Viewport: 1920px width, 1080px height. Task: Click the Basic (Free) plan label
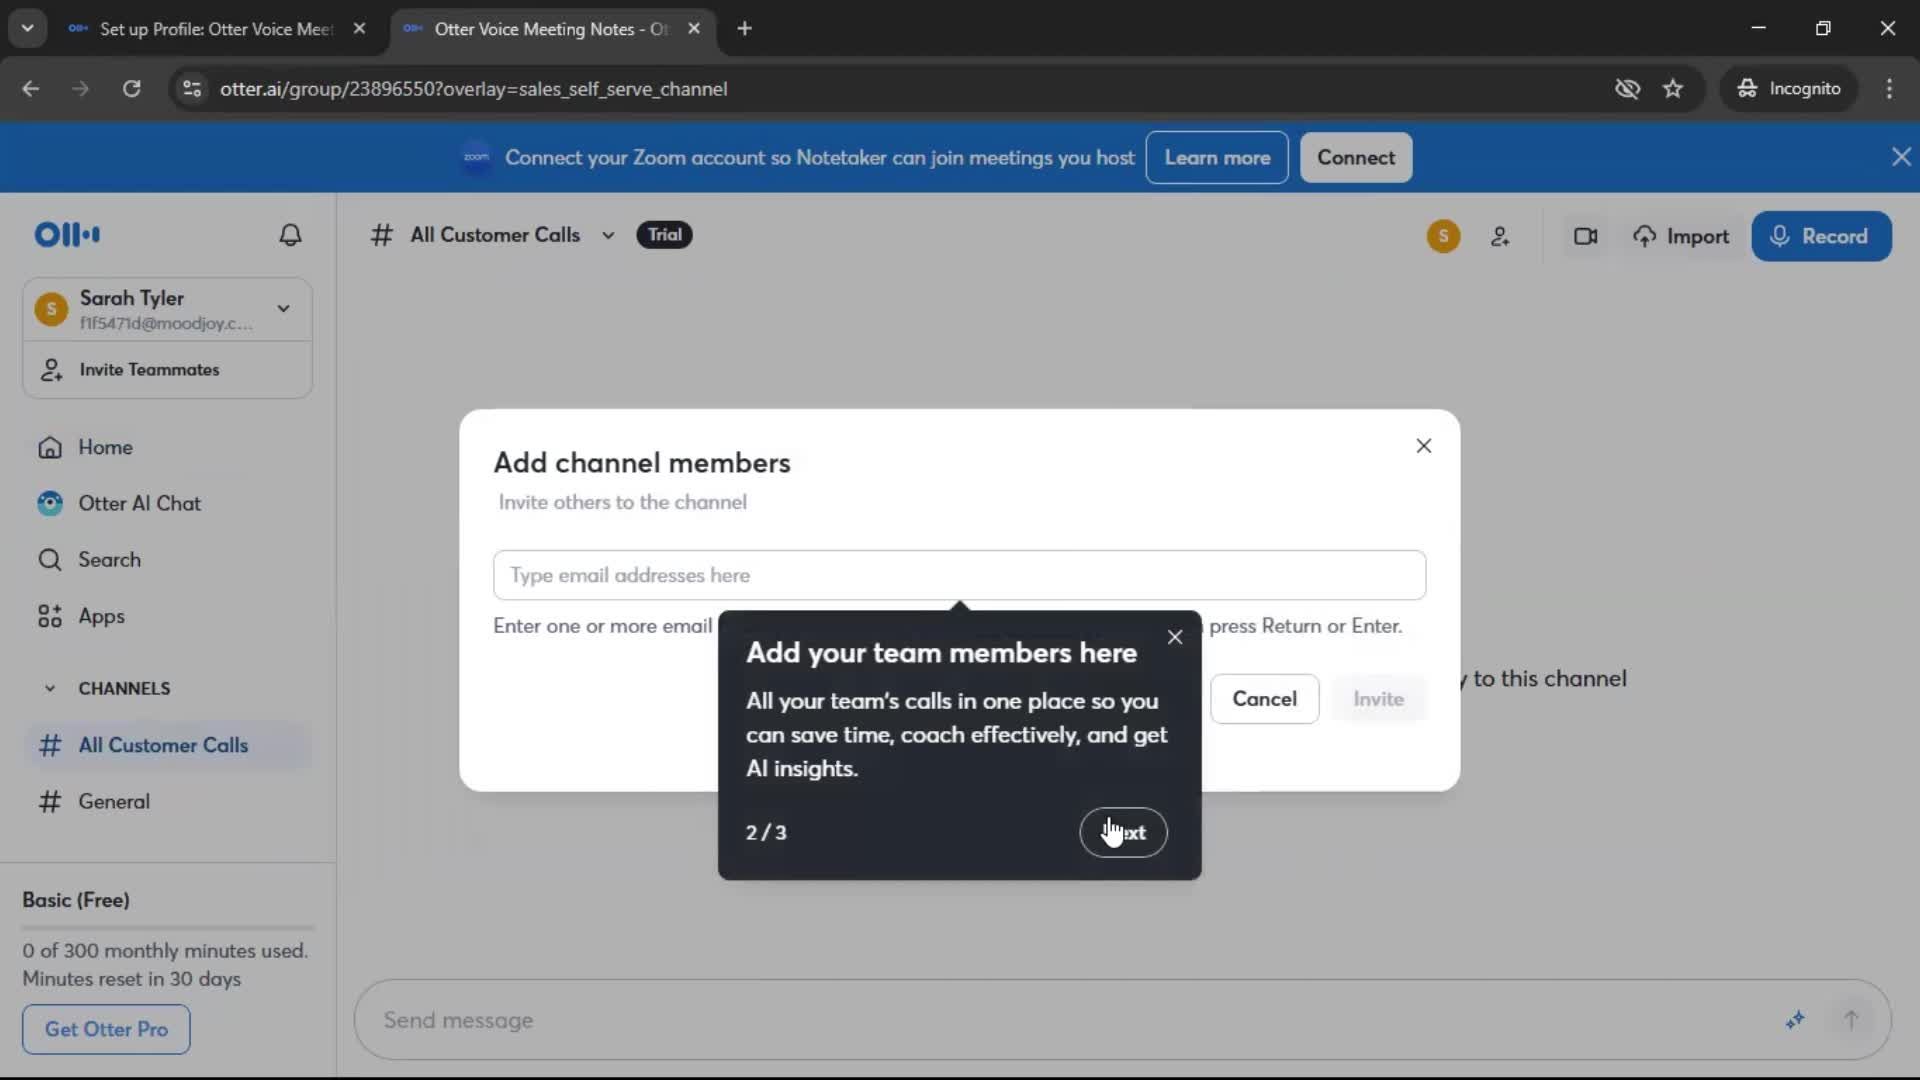(76, 900)
